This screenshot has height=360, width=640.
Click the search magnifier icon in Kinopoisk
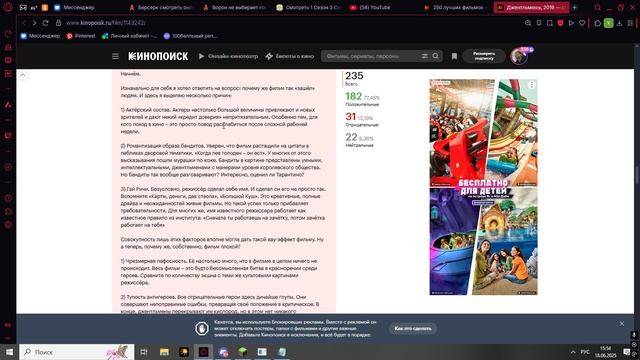[436, 56]
